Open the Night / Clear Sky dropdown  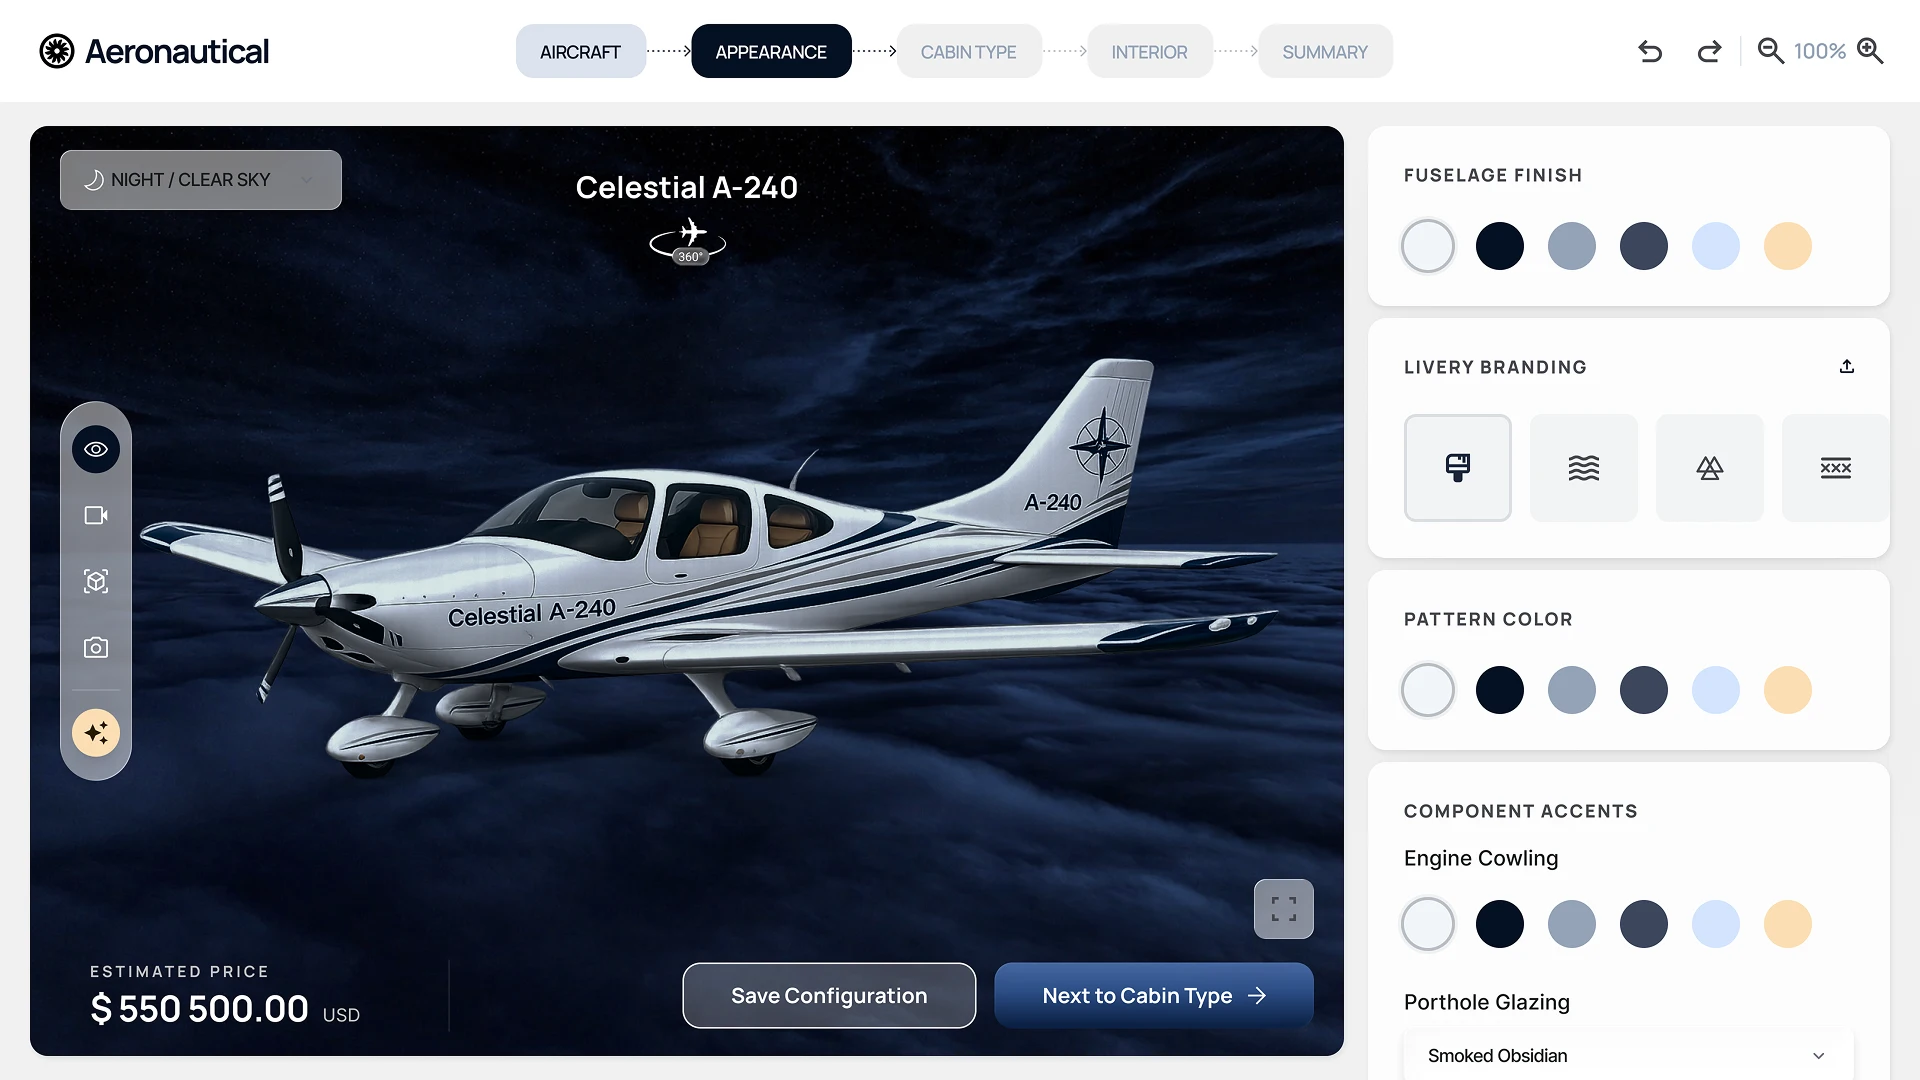[201, 180]
